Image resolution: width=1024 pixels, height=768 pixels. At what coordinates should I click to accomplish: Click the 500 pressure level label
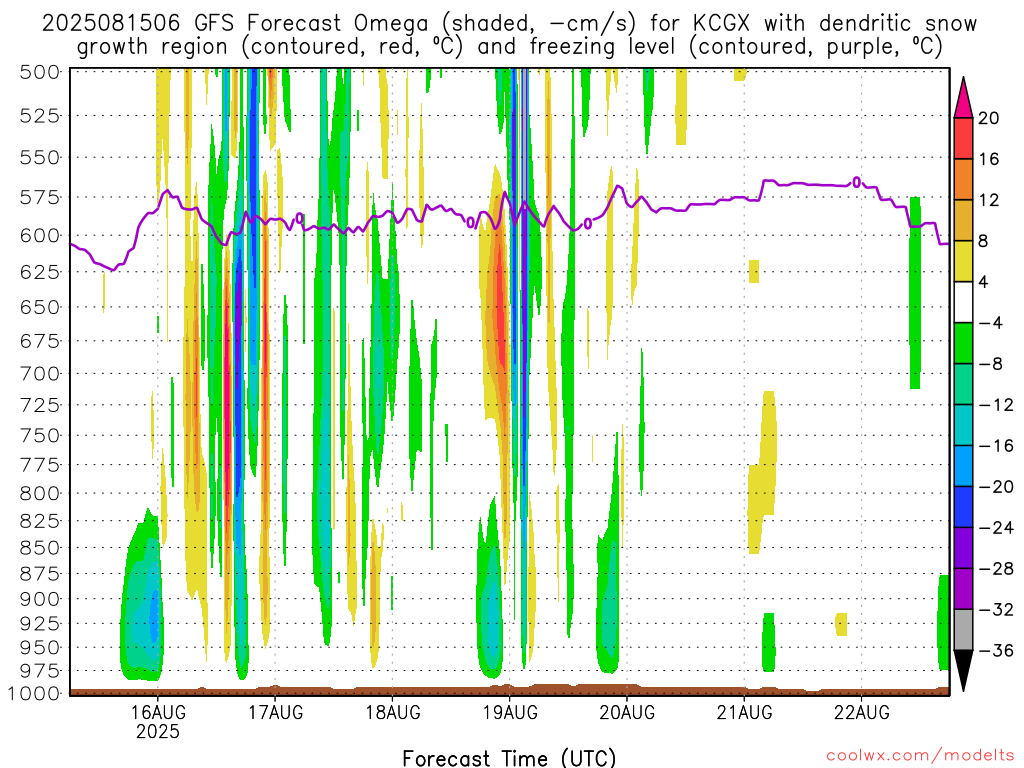pos(40,72)
